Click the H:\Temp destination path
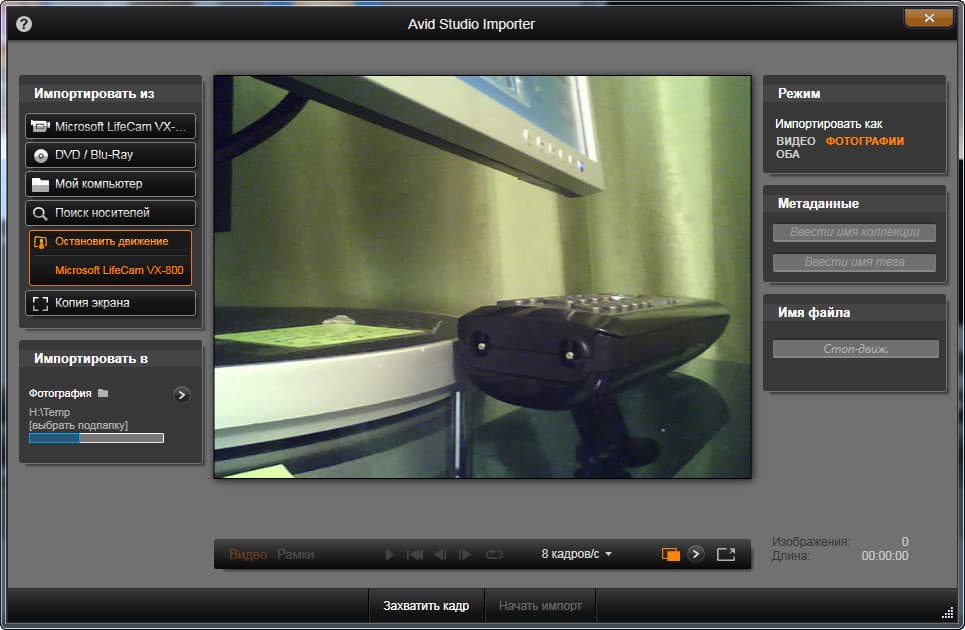 point(49,412)
